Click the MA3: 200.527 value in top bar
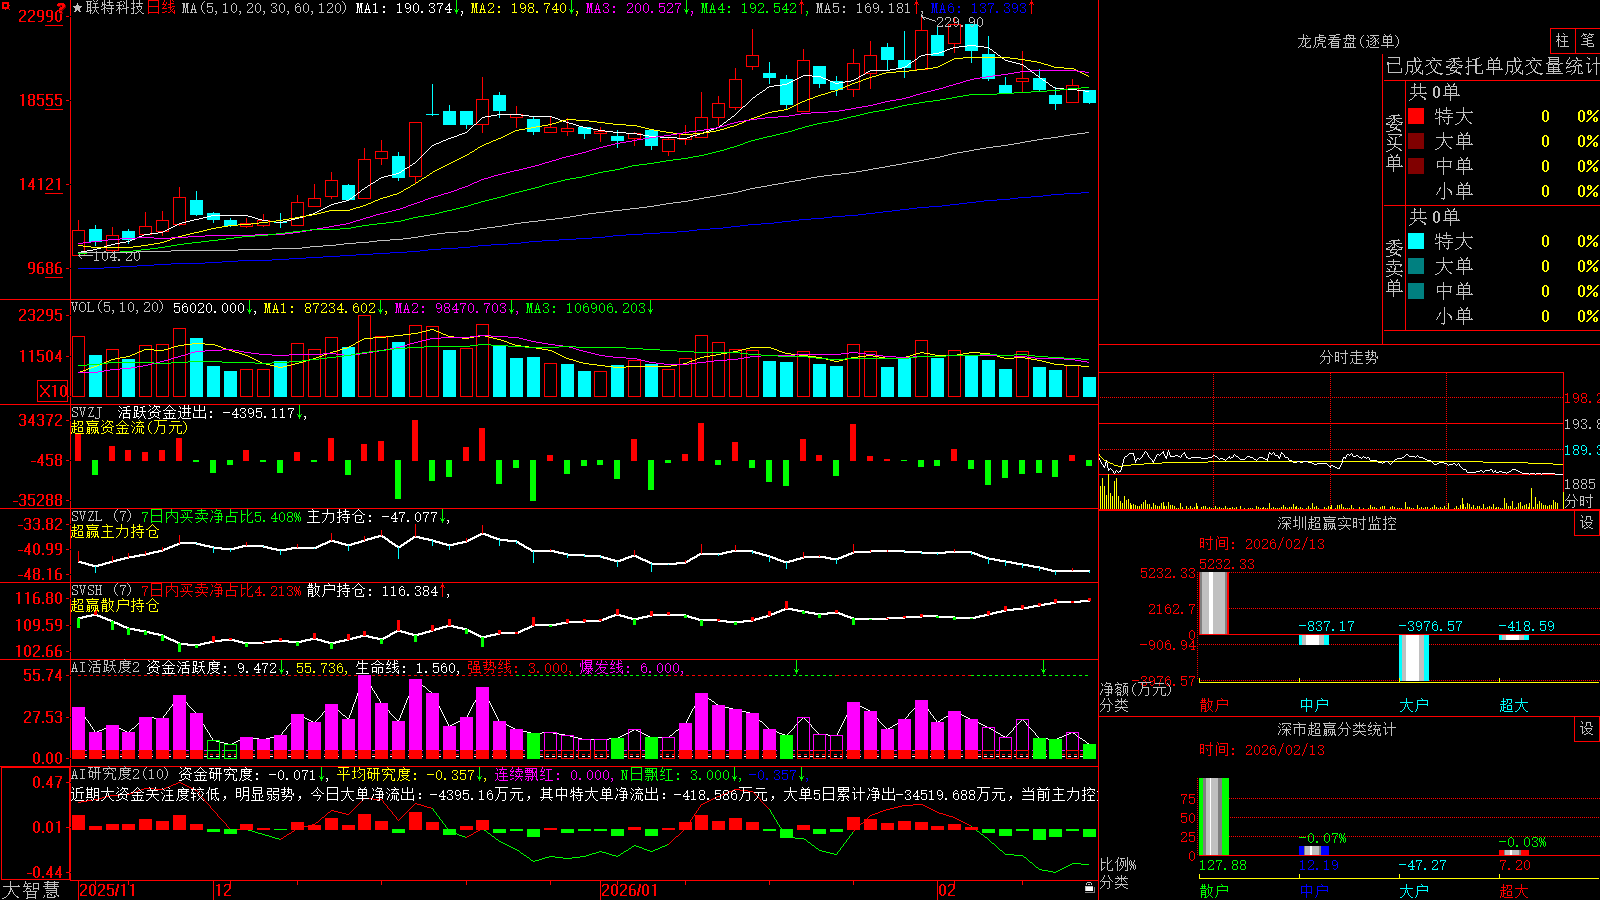Screen dimensions: 1600x900 pos(634,8)
